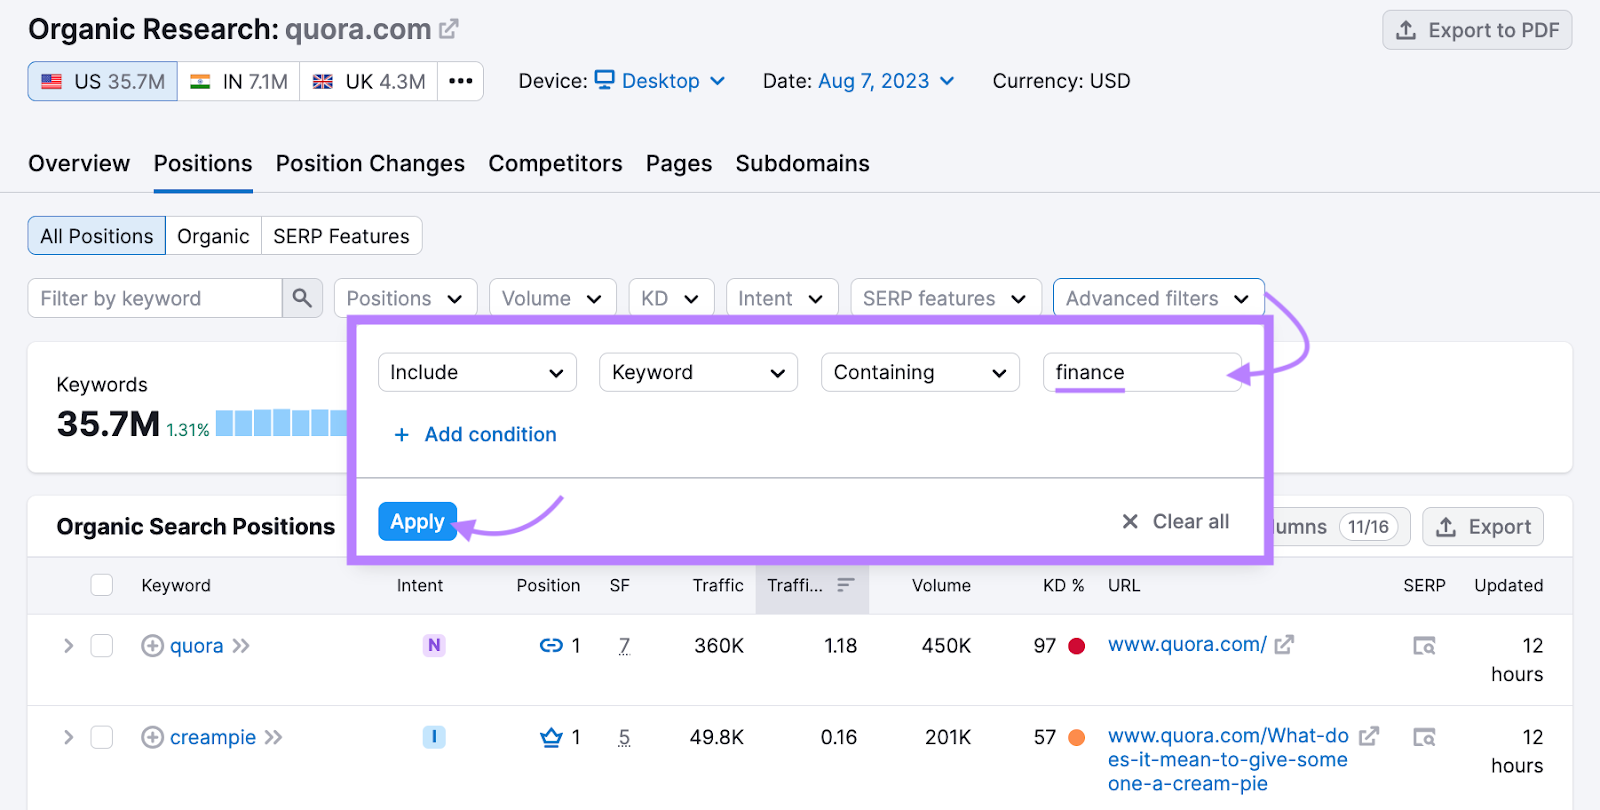
Task: View SERP snapshot icon for quora row
Action: coord(1424,646)
